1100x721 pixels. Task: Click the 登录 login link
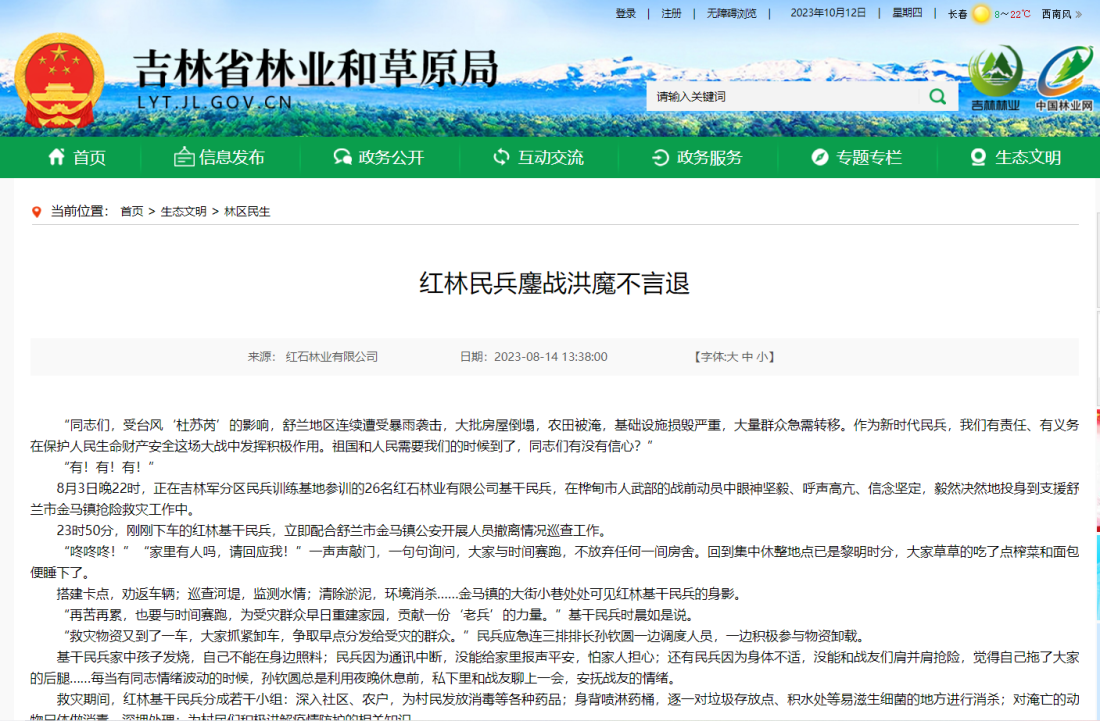coord(626,14)
